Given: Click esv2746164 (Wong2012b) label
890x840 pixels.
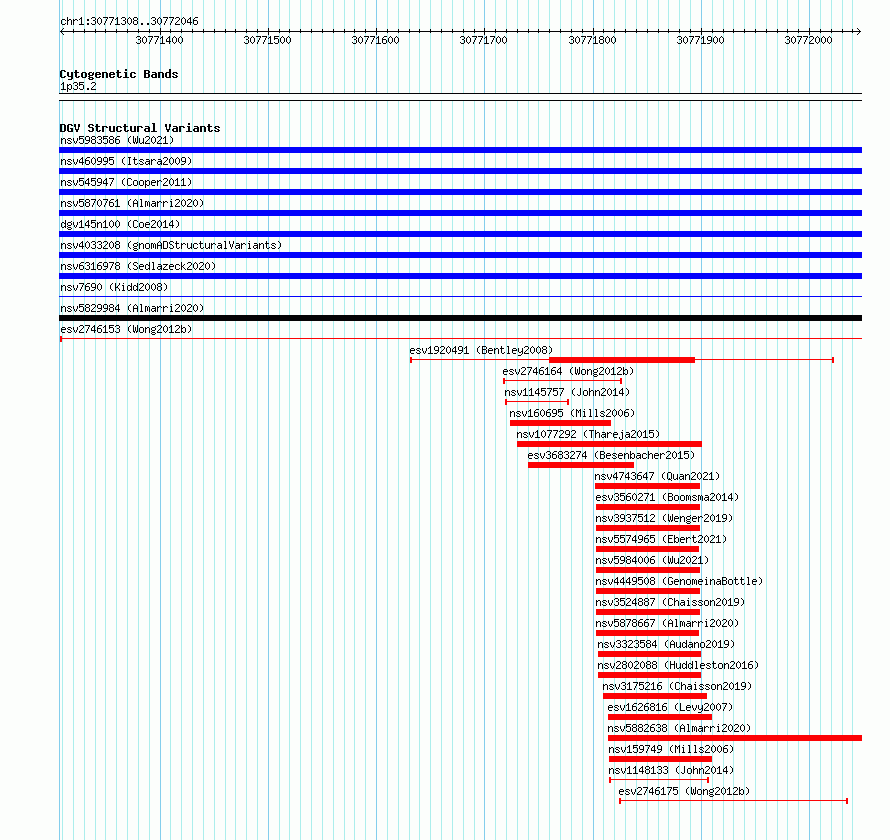Looking at the screenshot, I should [x=568, y=371].
